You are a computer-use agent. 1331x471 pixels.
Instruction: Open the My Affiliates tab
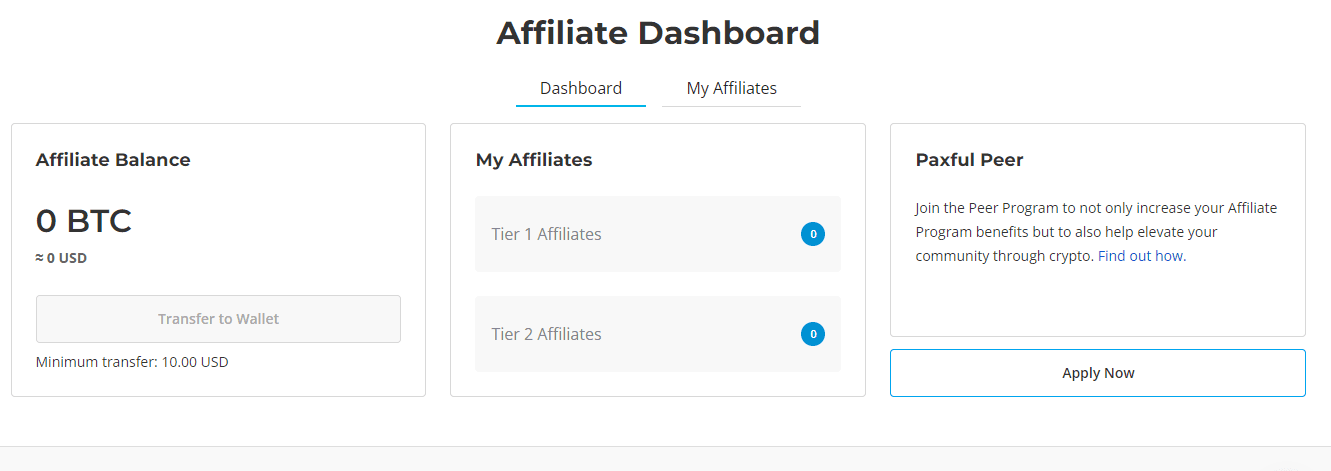coord(731,88)
